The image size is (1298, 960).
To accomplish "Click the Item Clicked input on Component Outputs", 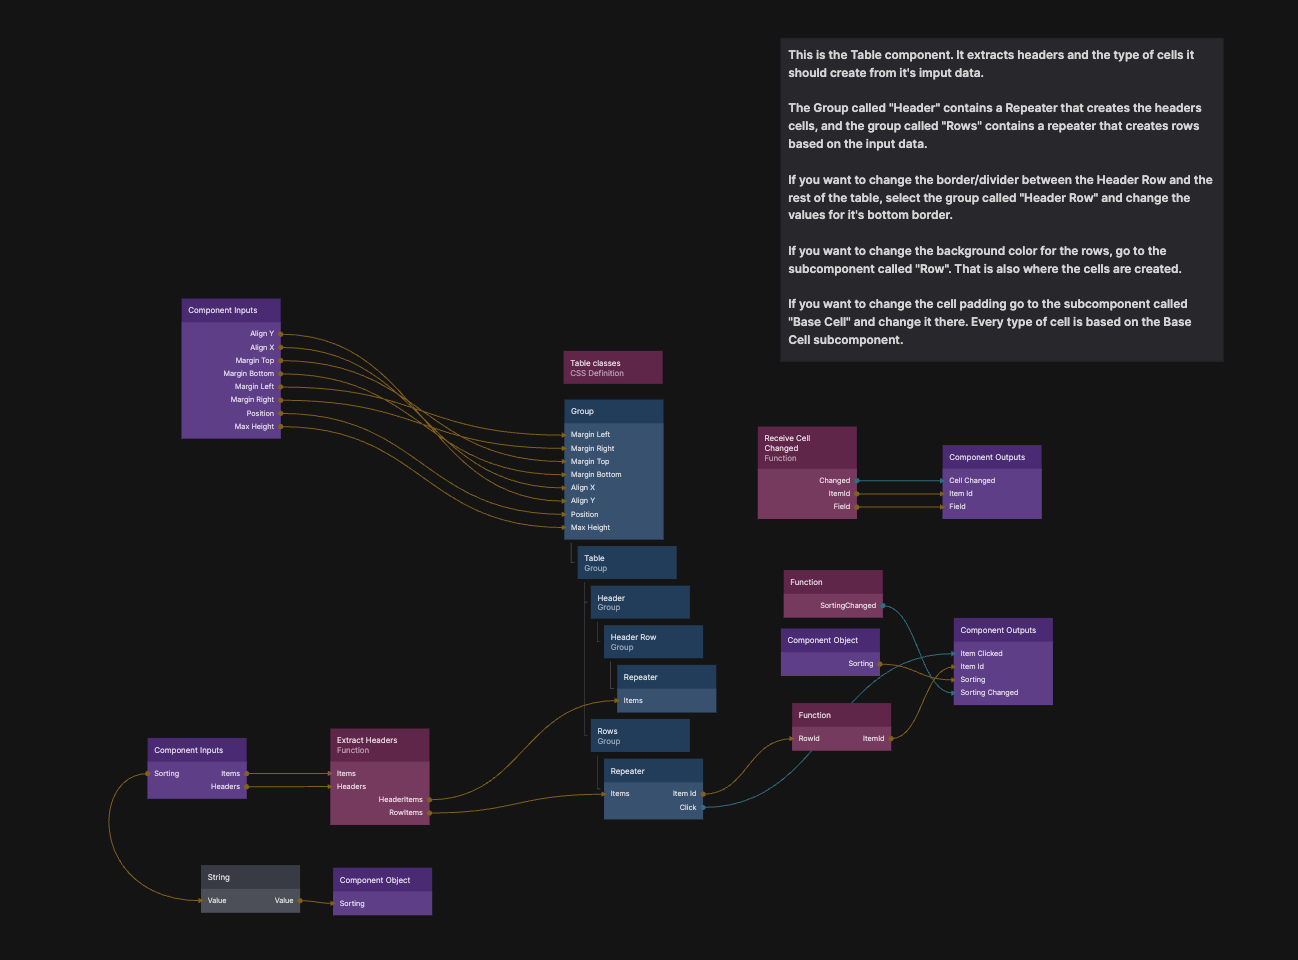I will [x=955, y=654].
